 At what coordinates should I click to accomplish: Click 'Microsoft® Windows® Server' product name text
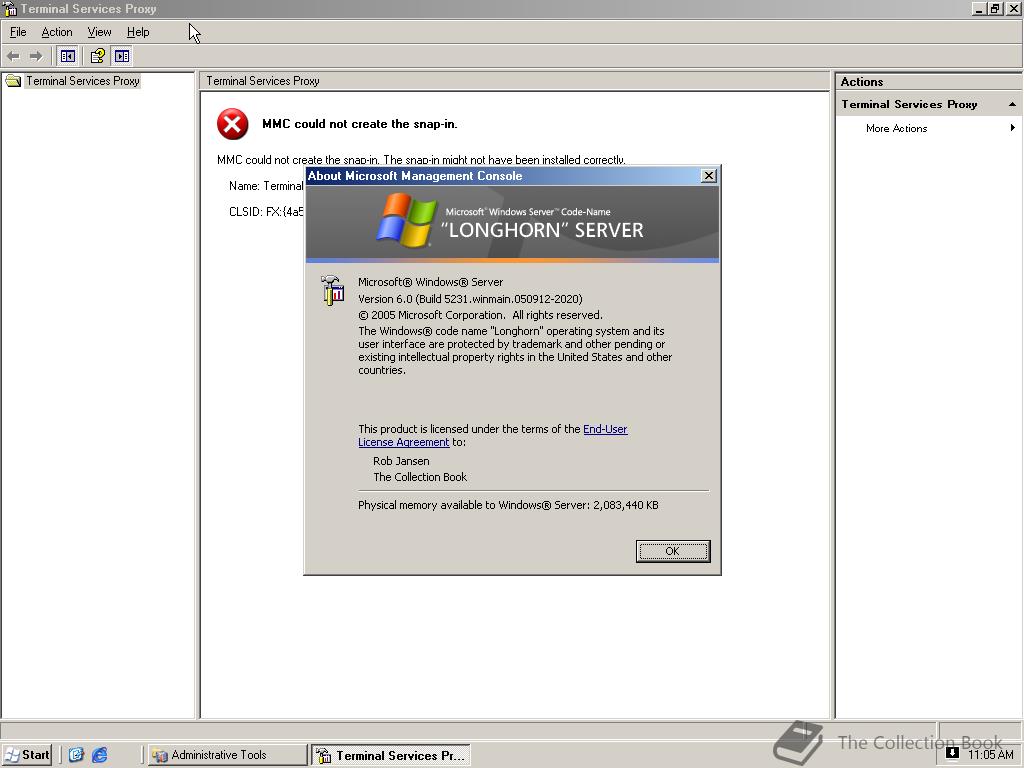(x=430, y=282)
